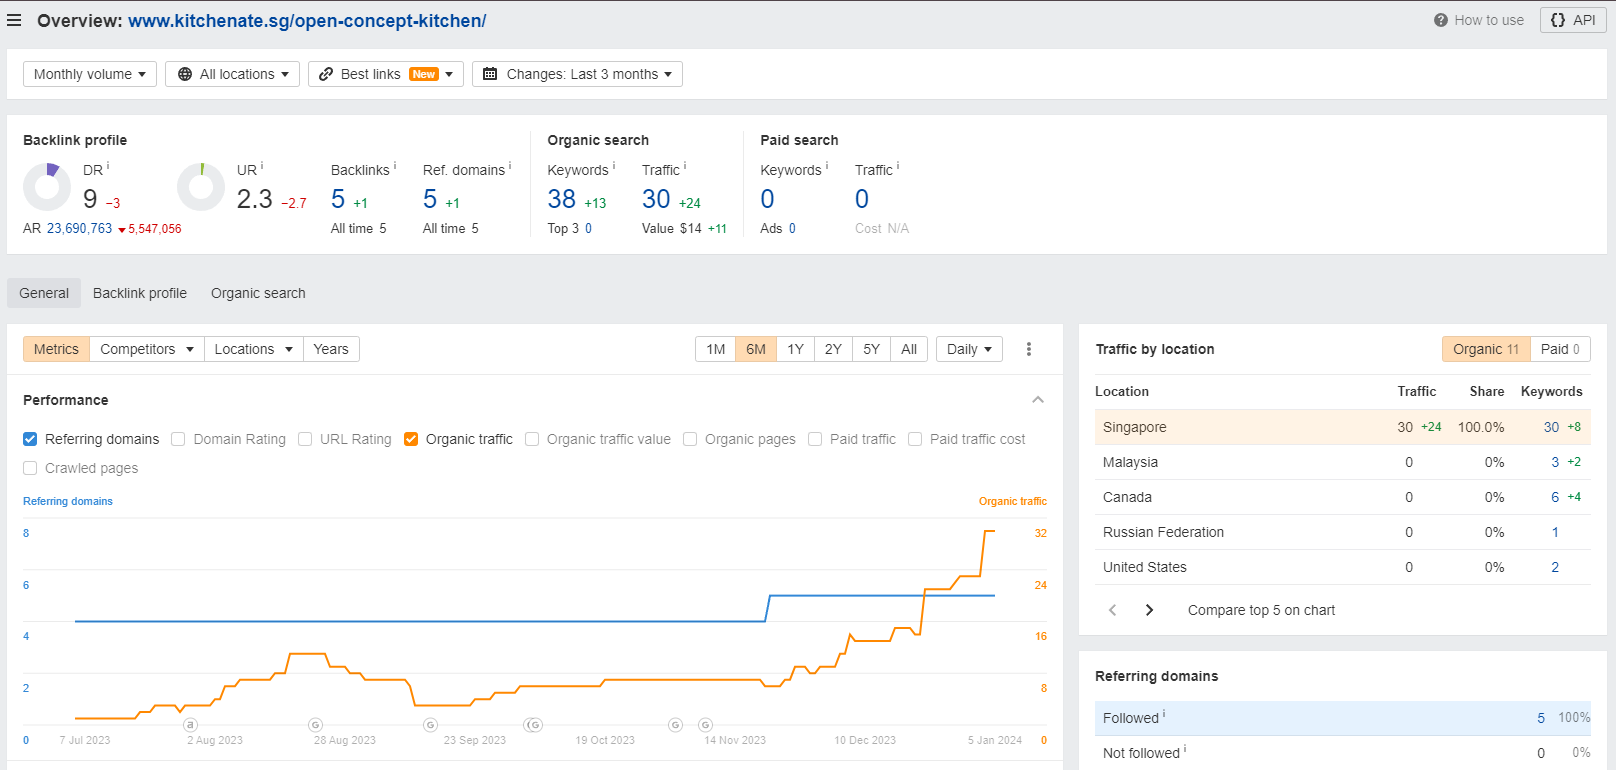The width and height of the screenshot is (1616, 770).
Task: Click the DR donut chart
Action: pos(47,187)
